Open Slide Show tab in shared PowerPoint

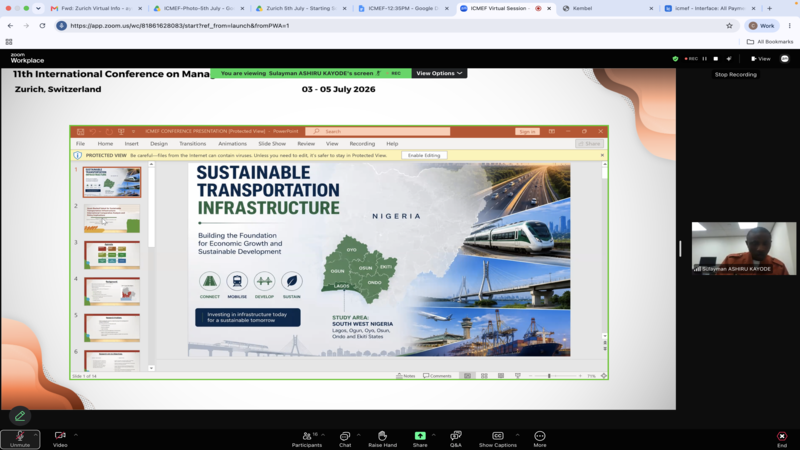(x=272, y=144)
